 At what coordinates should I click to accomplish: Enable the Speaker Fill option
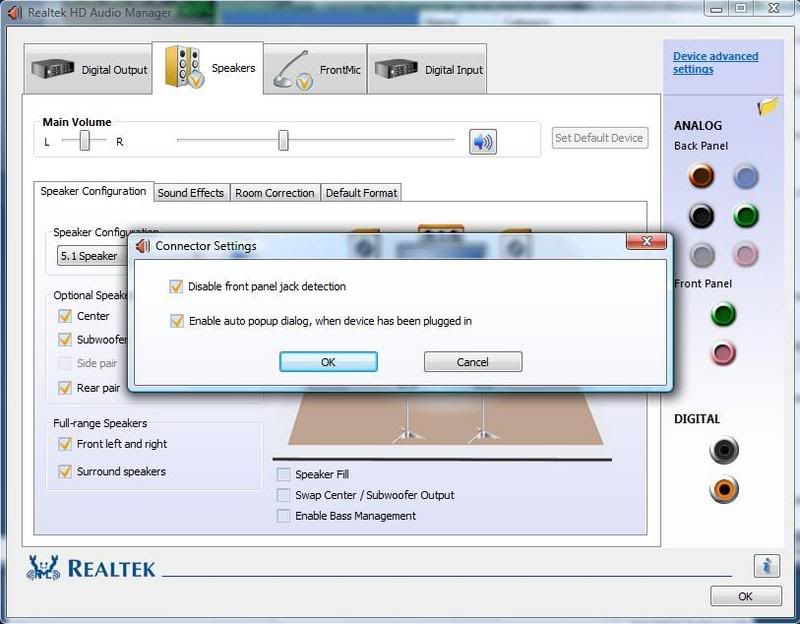(283, 475)
